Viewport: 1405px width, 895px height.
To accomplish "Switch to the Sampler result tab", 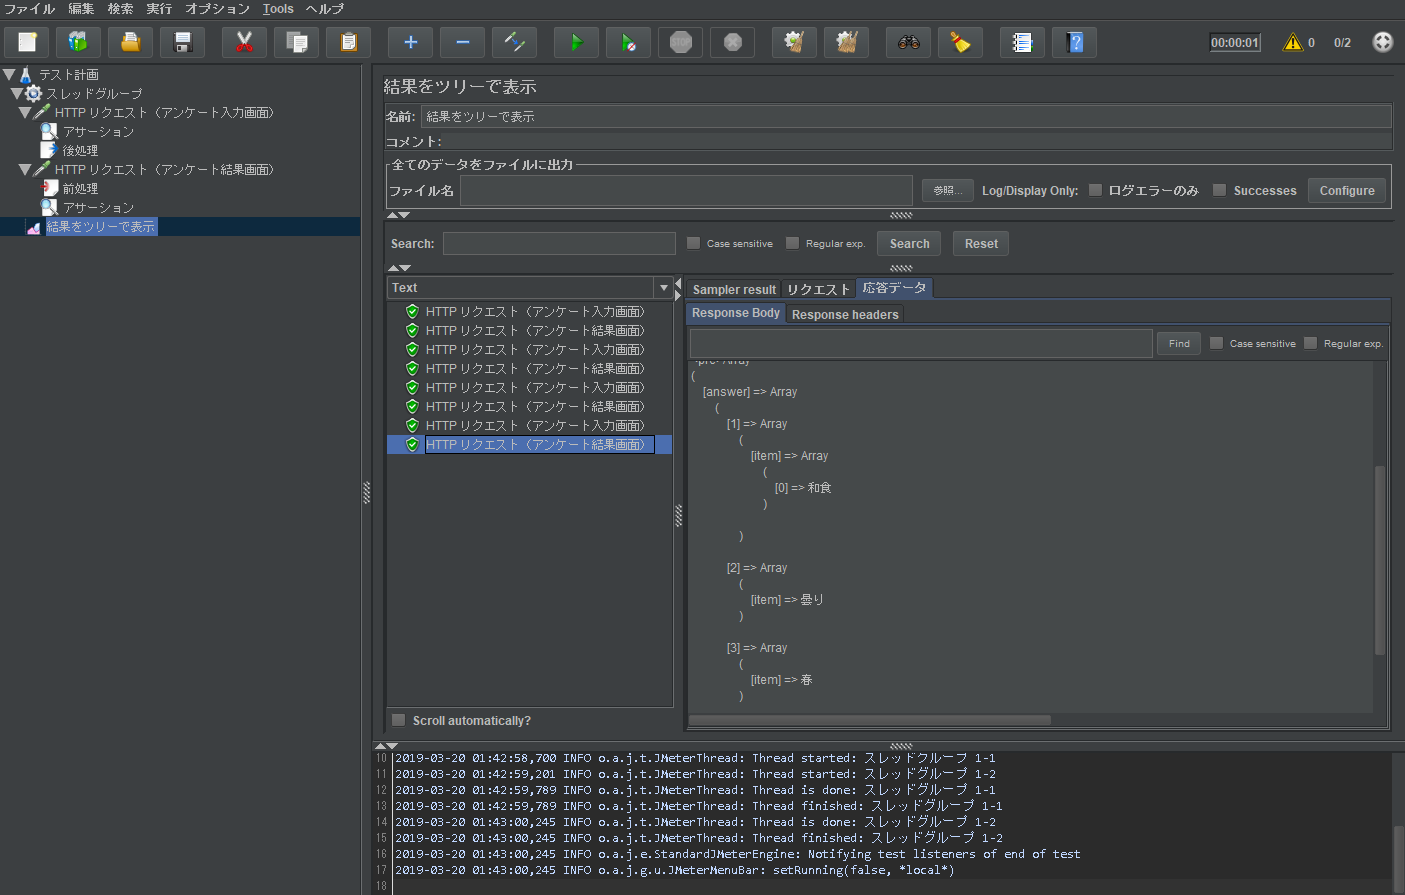I will (x=734, y=289).
